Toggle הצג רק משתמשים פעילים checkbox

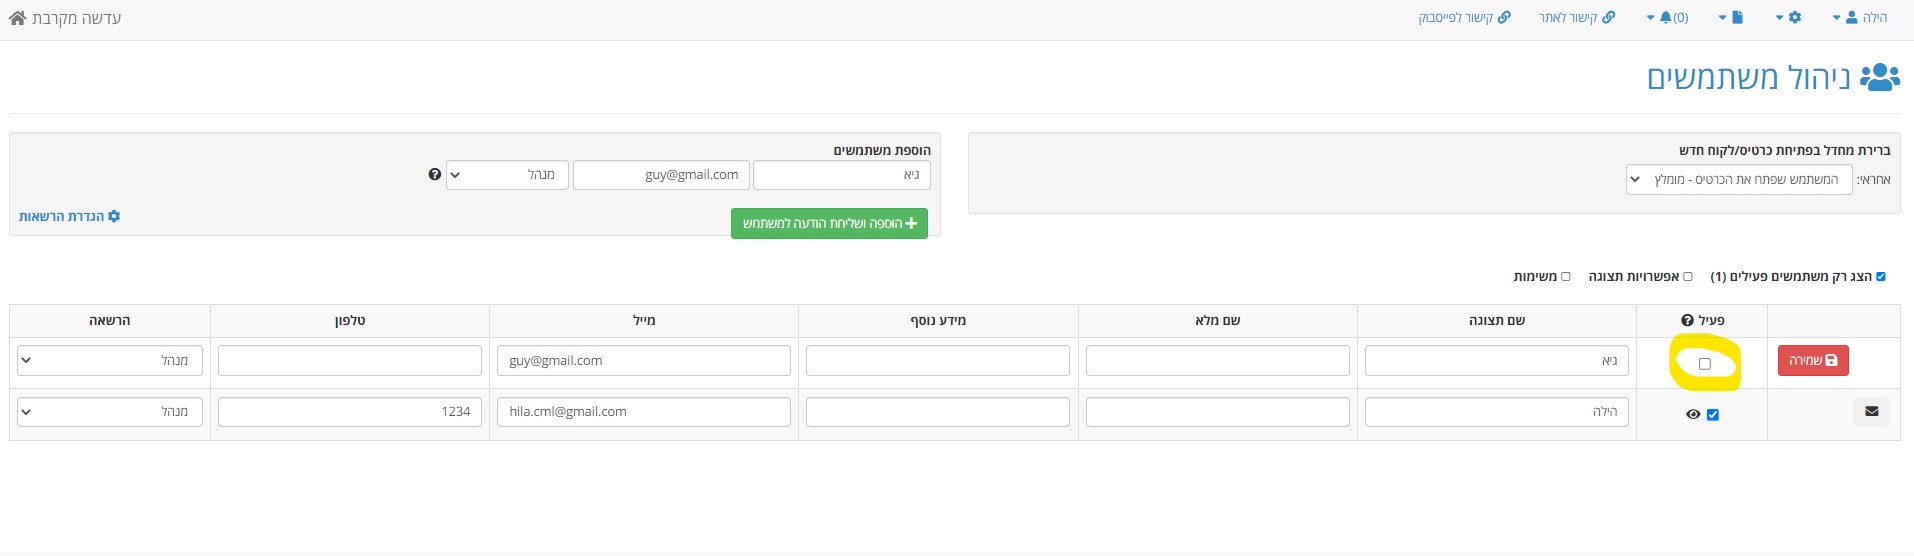tap(1881, 276)
